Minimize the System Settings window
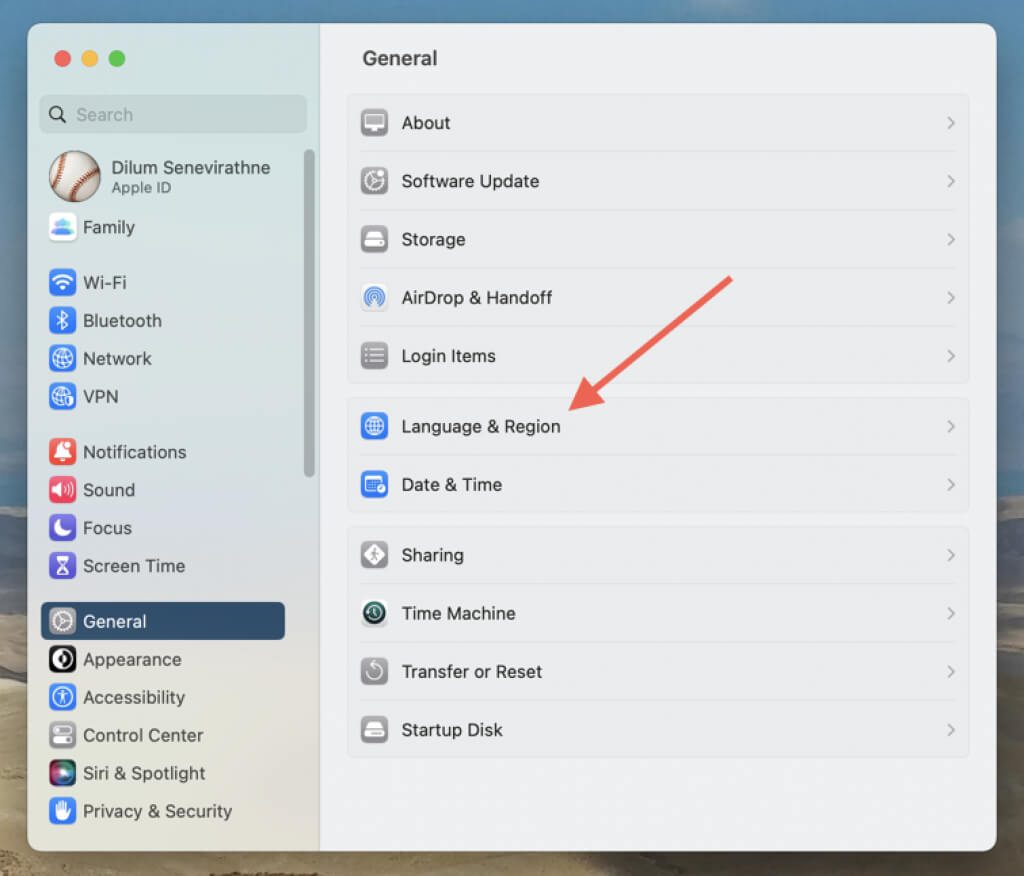 point(89,59)
